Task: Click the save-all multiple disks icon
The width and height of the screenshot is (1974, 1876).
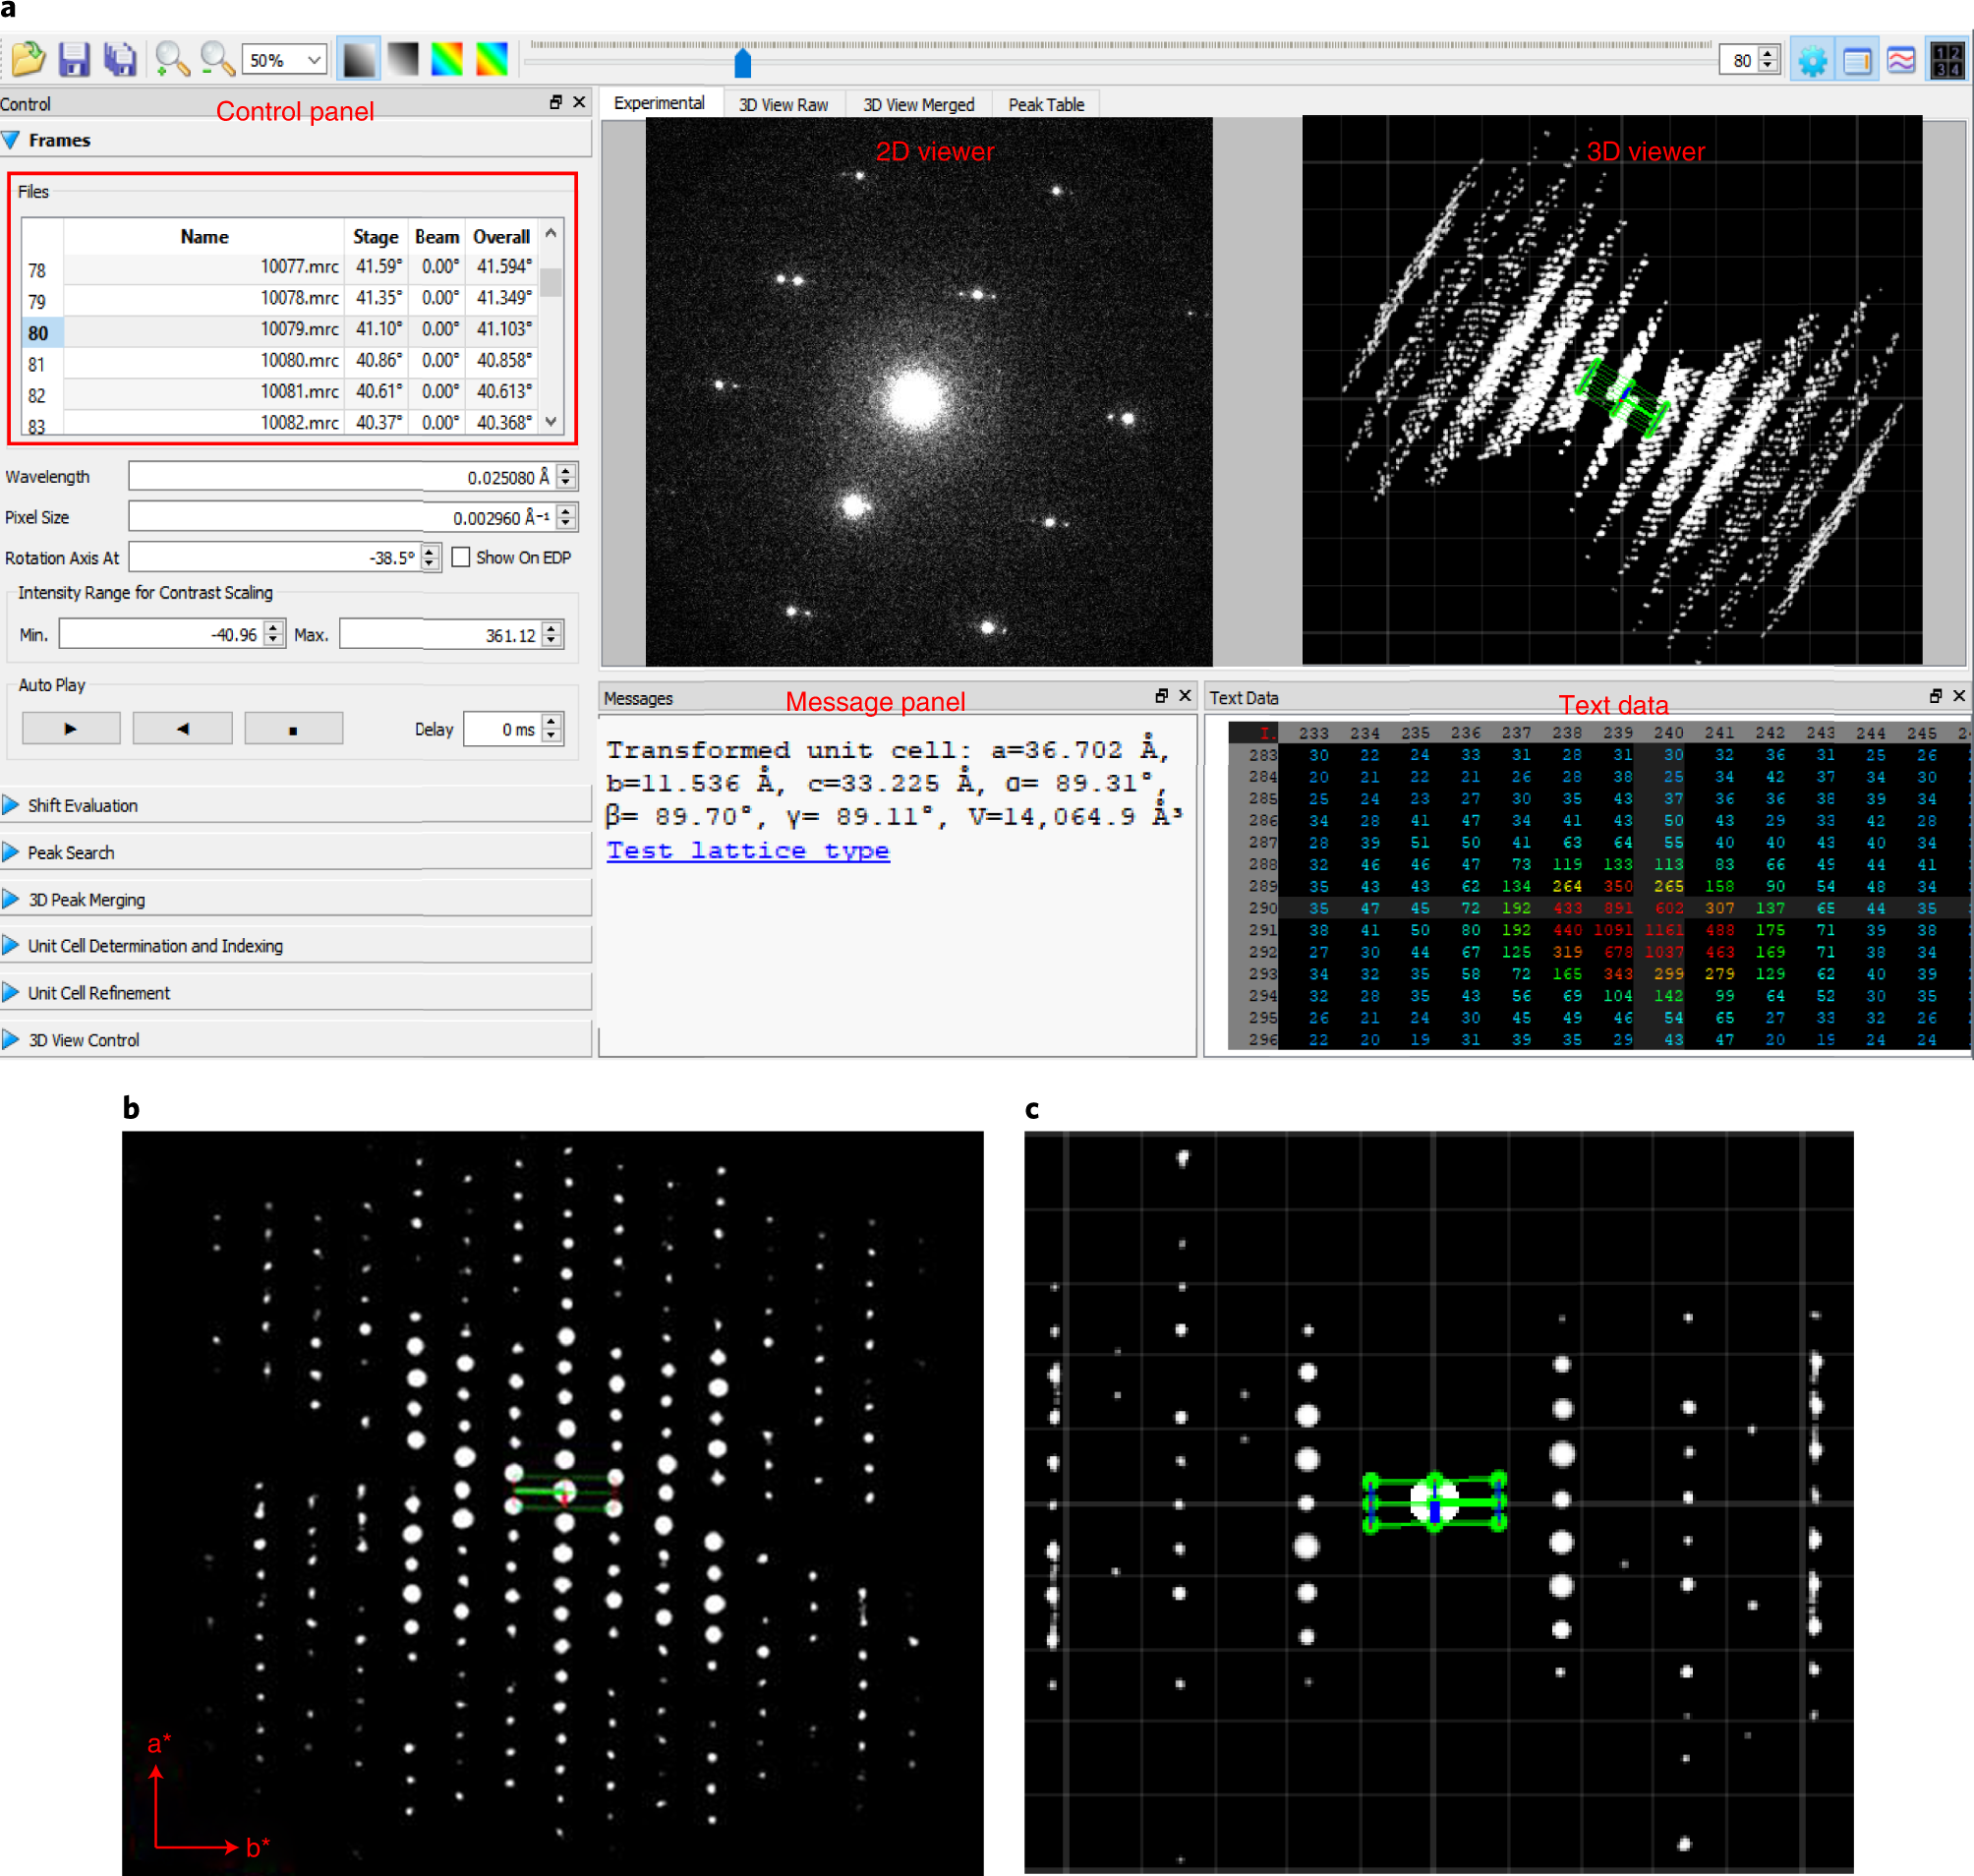Action: [120, 59]
